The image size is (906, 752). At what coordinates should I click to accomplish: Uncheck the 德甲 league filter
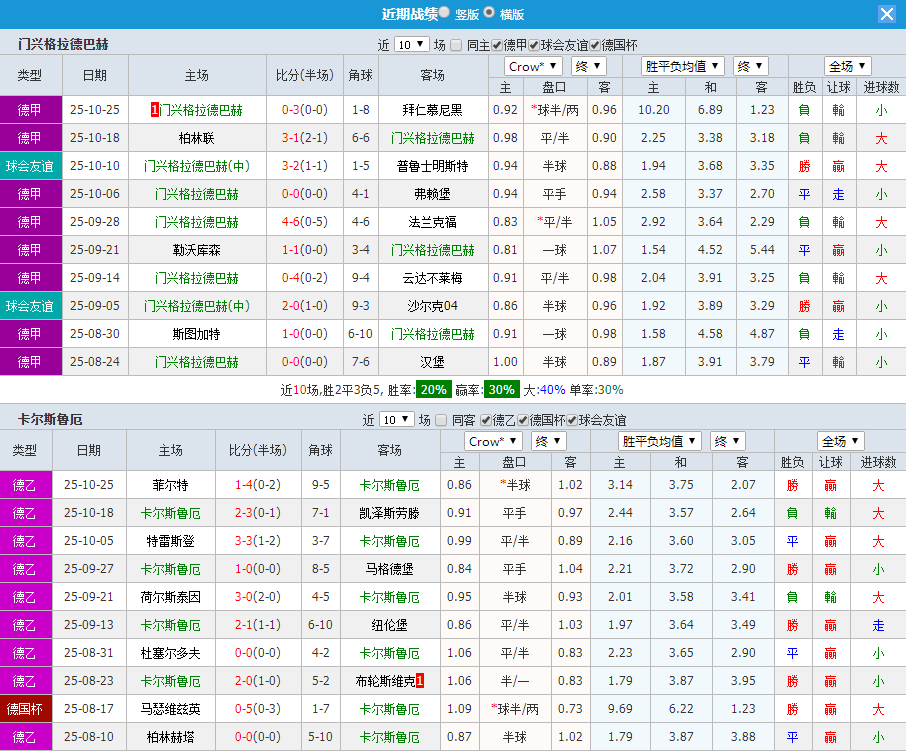tap(495, 44)
